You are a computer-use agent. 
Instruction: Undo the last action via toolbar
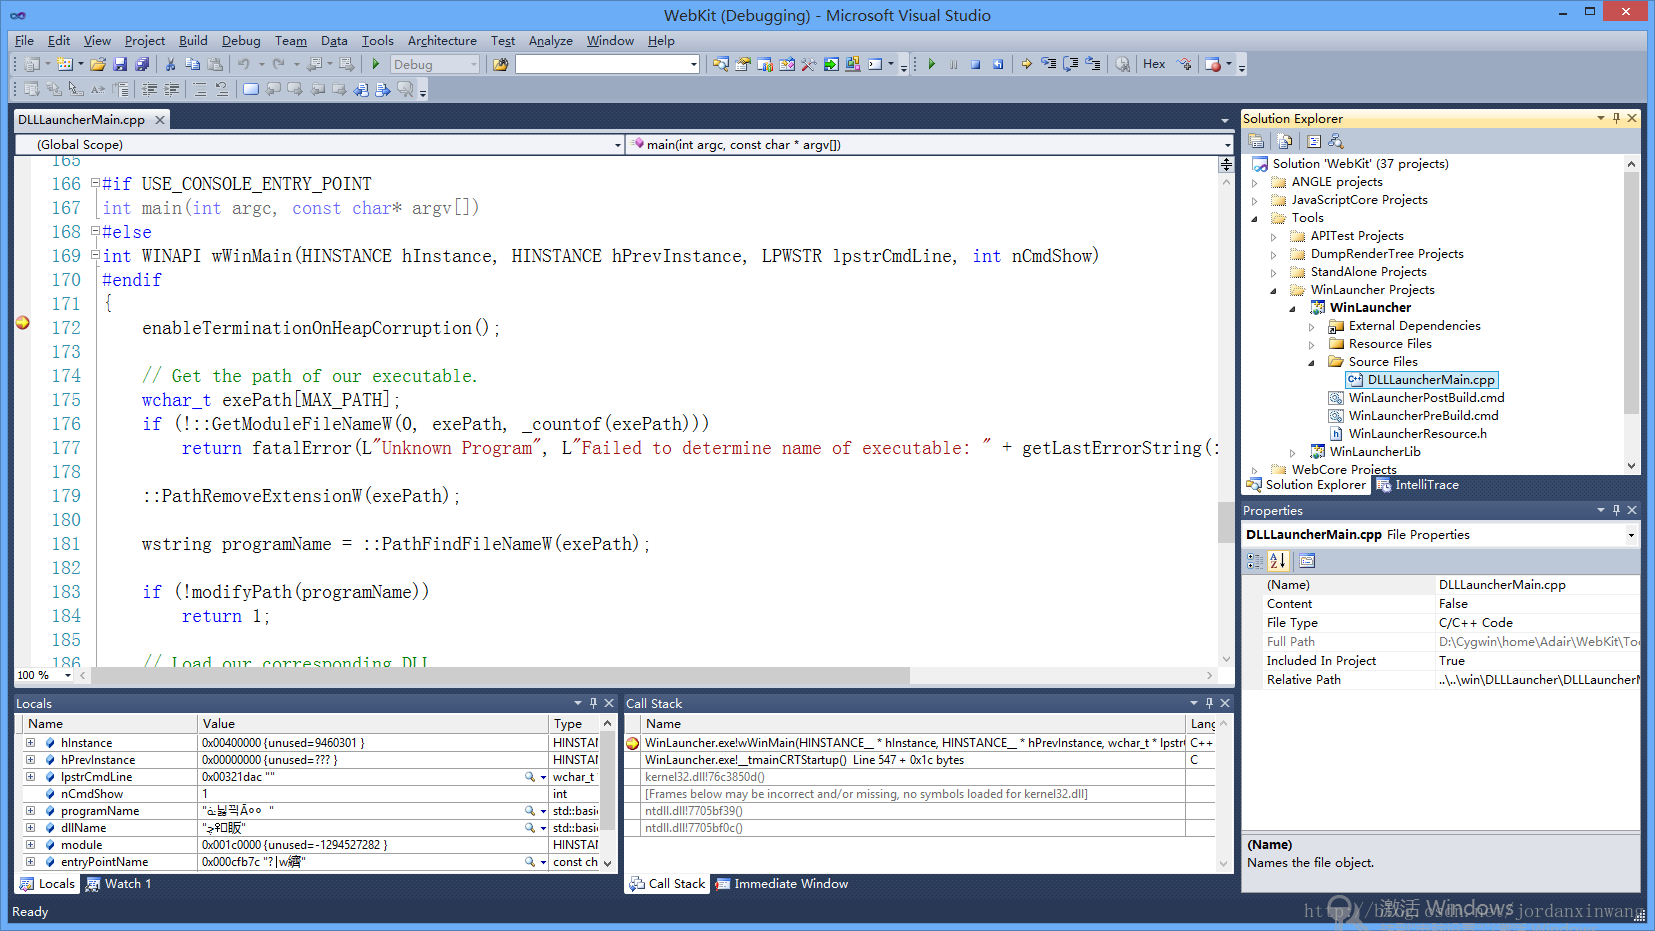pos(244,64)
